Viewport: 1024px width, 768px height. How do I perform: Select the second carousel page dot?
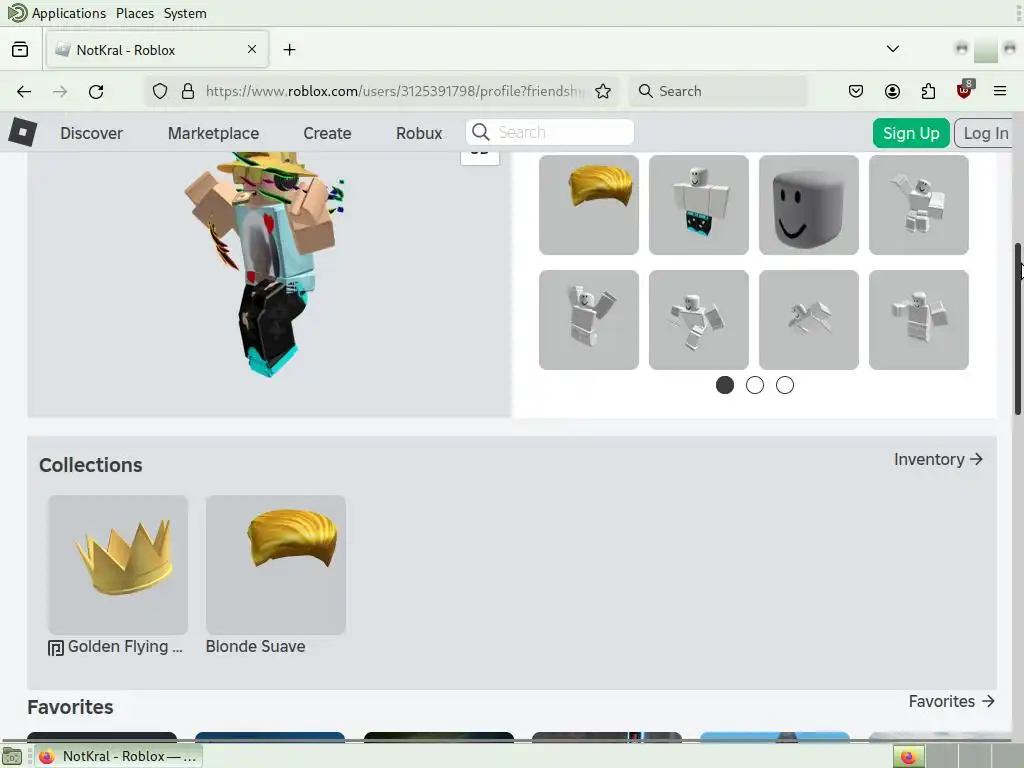click(x=755, y=385)
